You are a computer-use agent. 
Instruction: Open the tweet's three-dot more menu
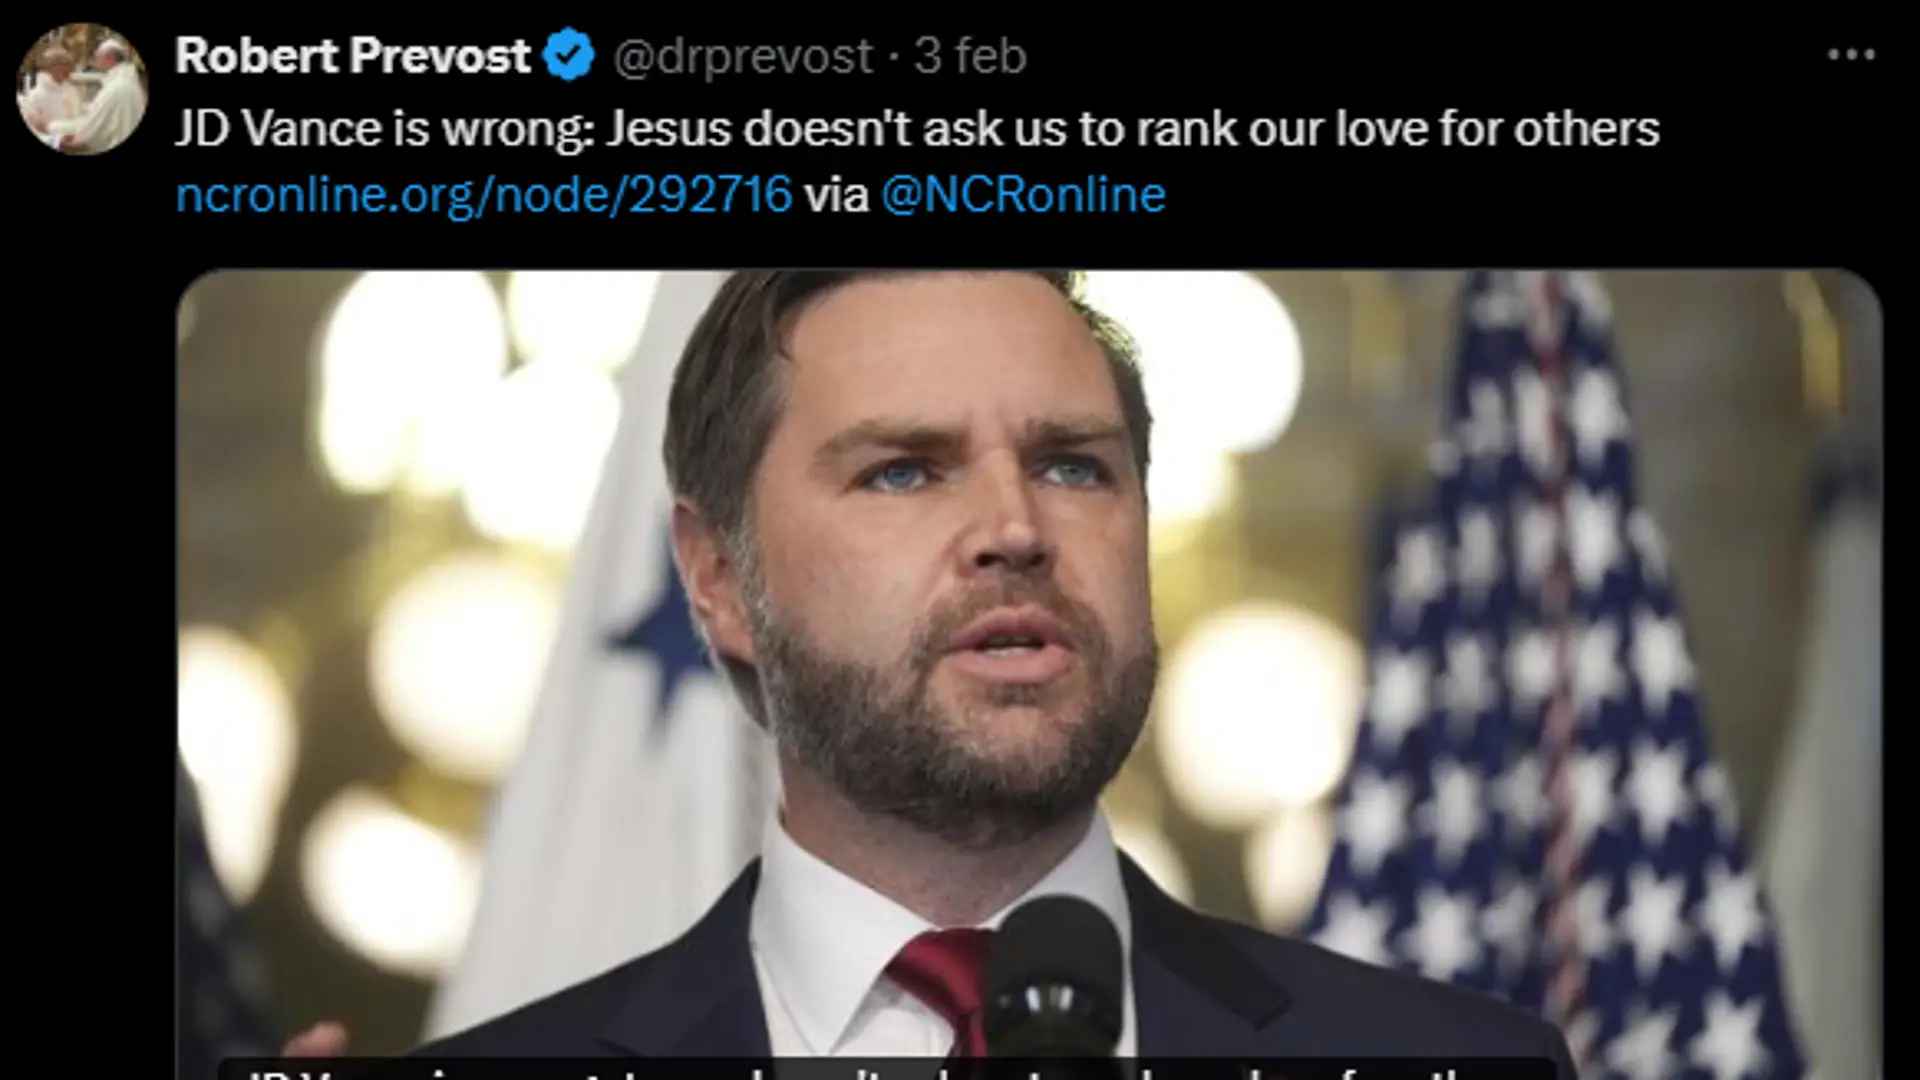click(x=1851, y=56)
